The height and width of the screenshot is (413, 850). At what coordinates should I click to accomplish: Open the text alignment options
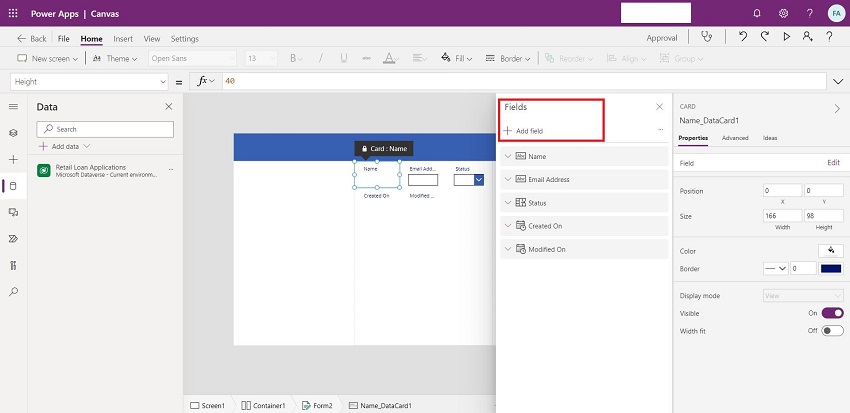click(x=420, y=59)
